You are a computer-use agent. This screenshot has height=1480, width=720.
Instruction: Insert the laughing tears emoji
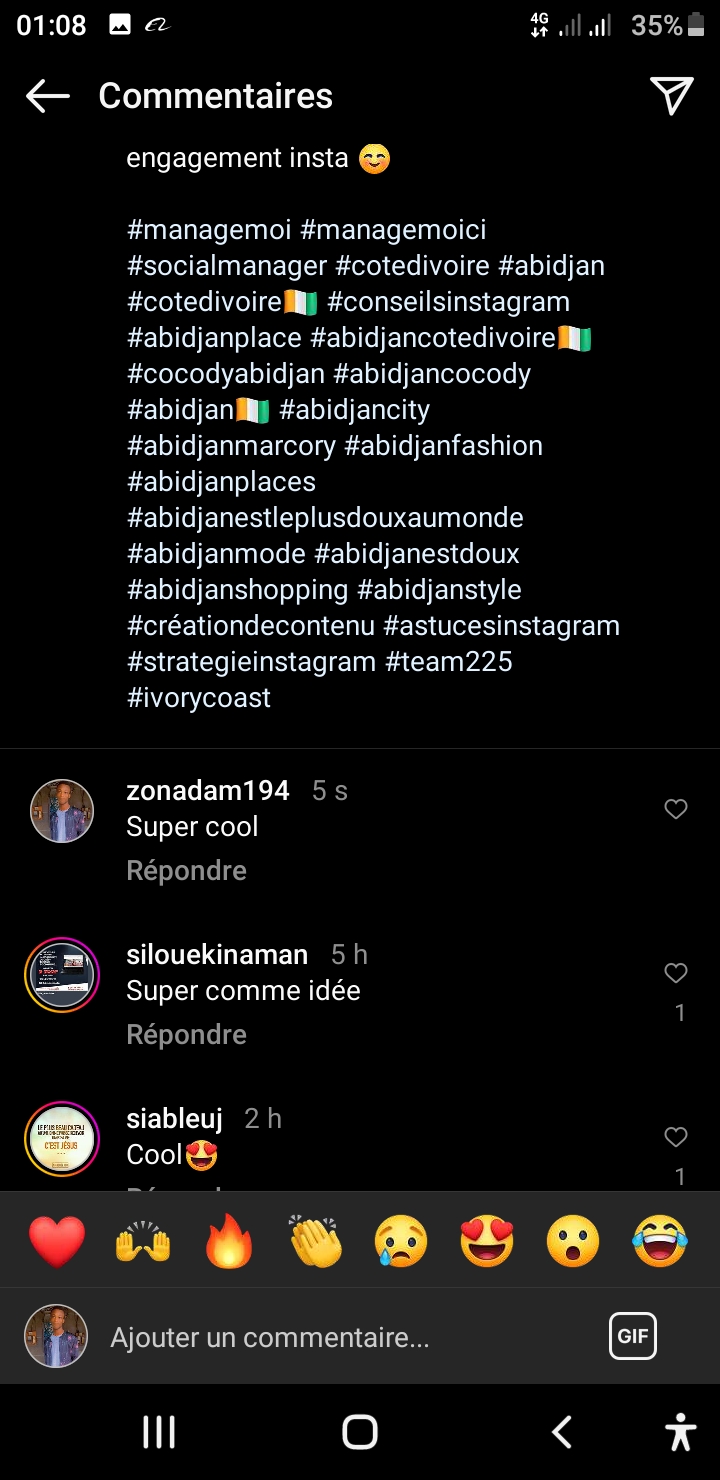660,1242
